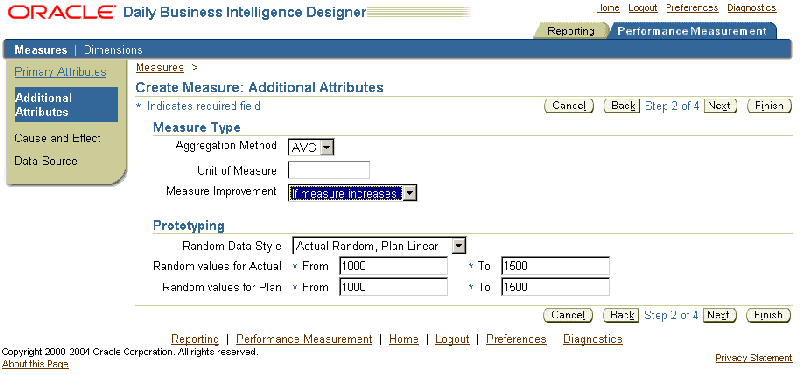Click the Measures breadcrumb link

coord(160,67)
